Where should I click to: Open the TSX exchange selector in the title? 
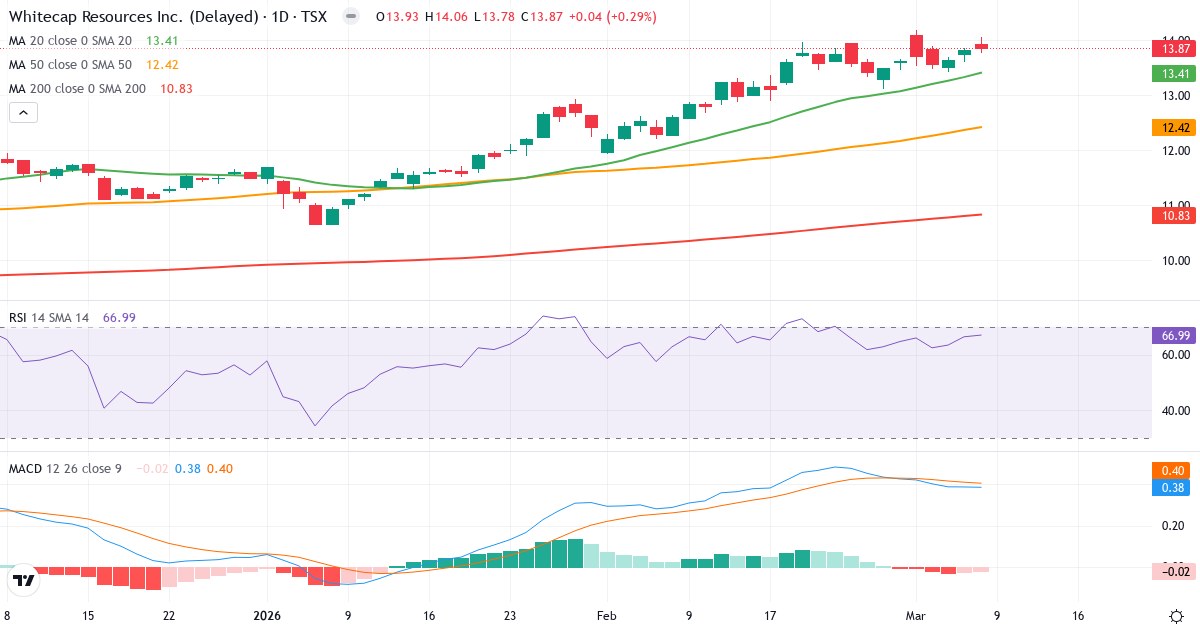click(x=316, y=16)
